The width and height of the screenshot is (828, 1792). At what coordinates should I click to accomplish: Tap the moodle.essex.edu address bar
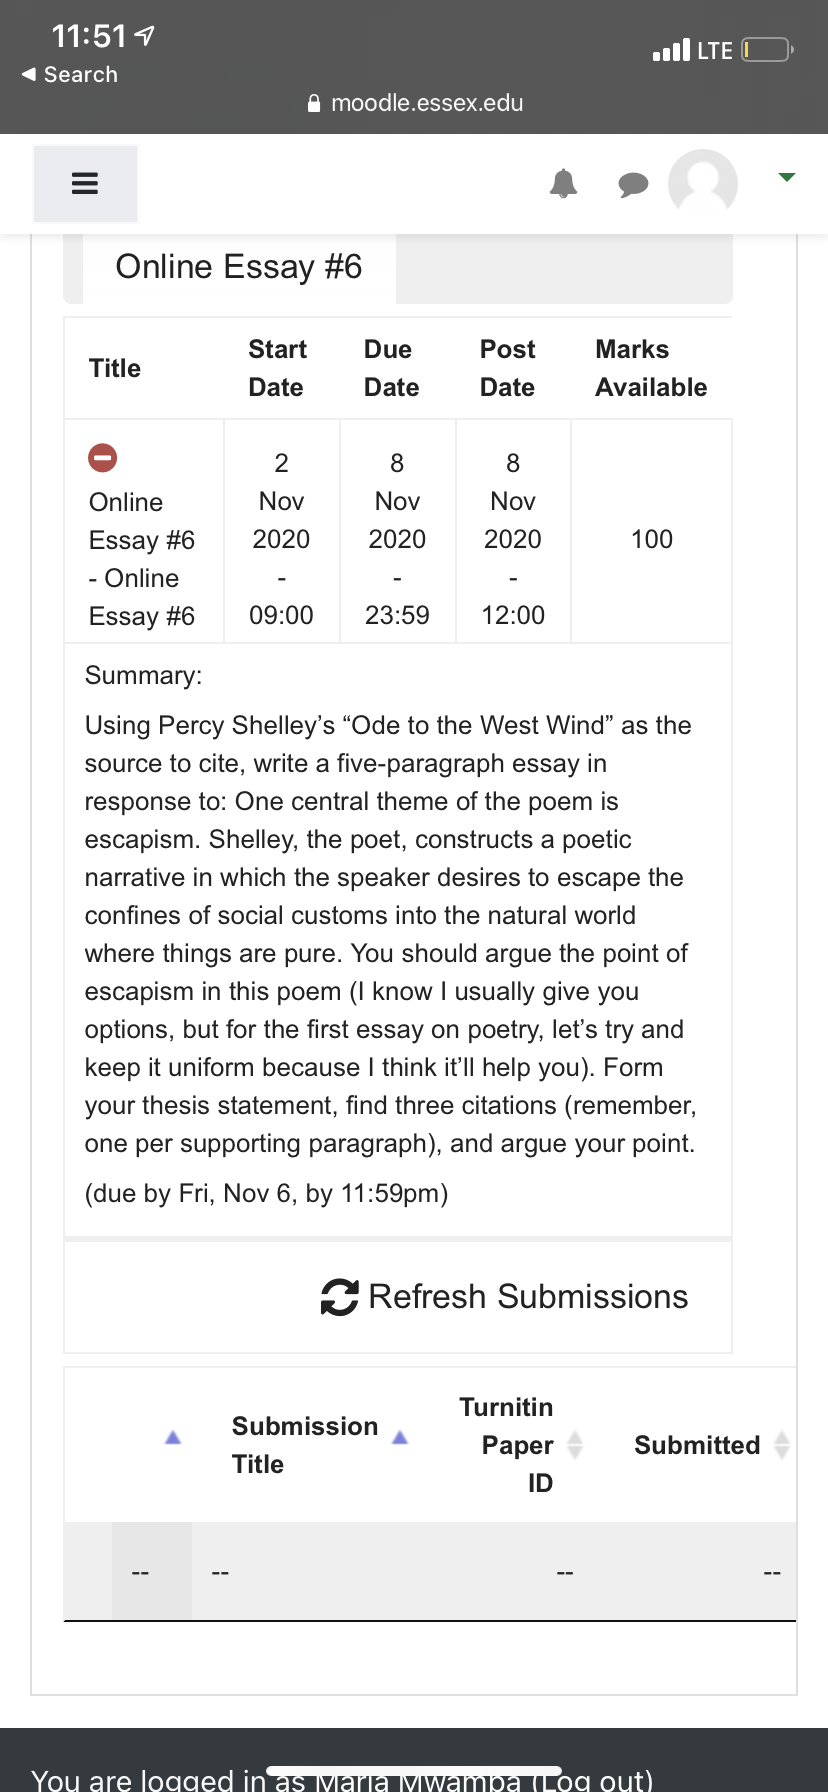point(415,103)
